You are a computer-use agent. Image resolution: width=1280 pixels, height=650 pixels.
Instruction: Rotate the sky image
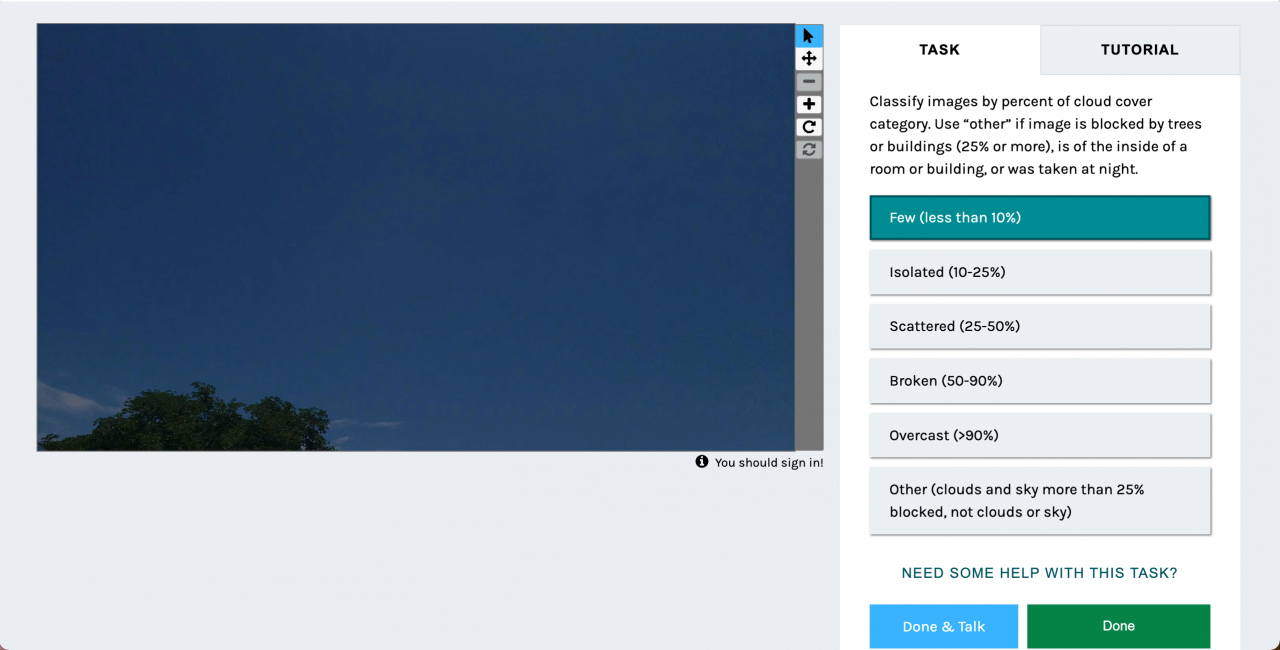coord(809,127)
